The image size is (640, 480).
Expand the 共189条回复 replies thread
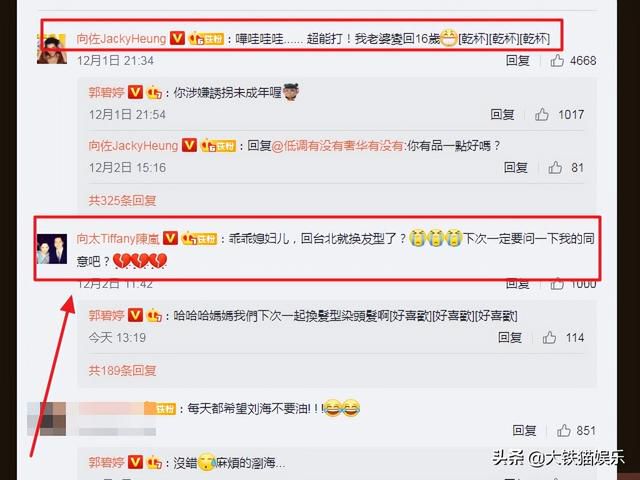122,370
